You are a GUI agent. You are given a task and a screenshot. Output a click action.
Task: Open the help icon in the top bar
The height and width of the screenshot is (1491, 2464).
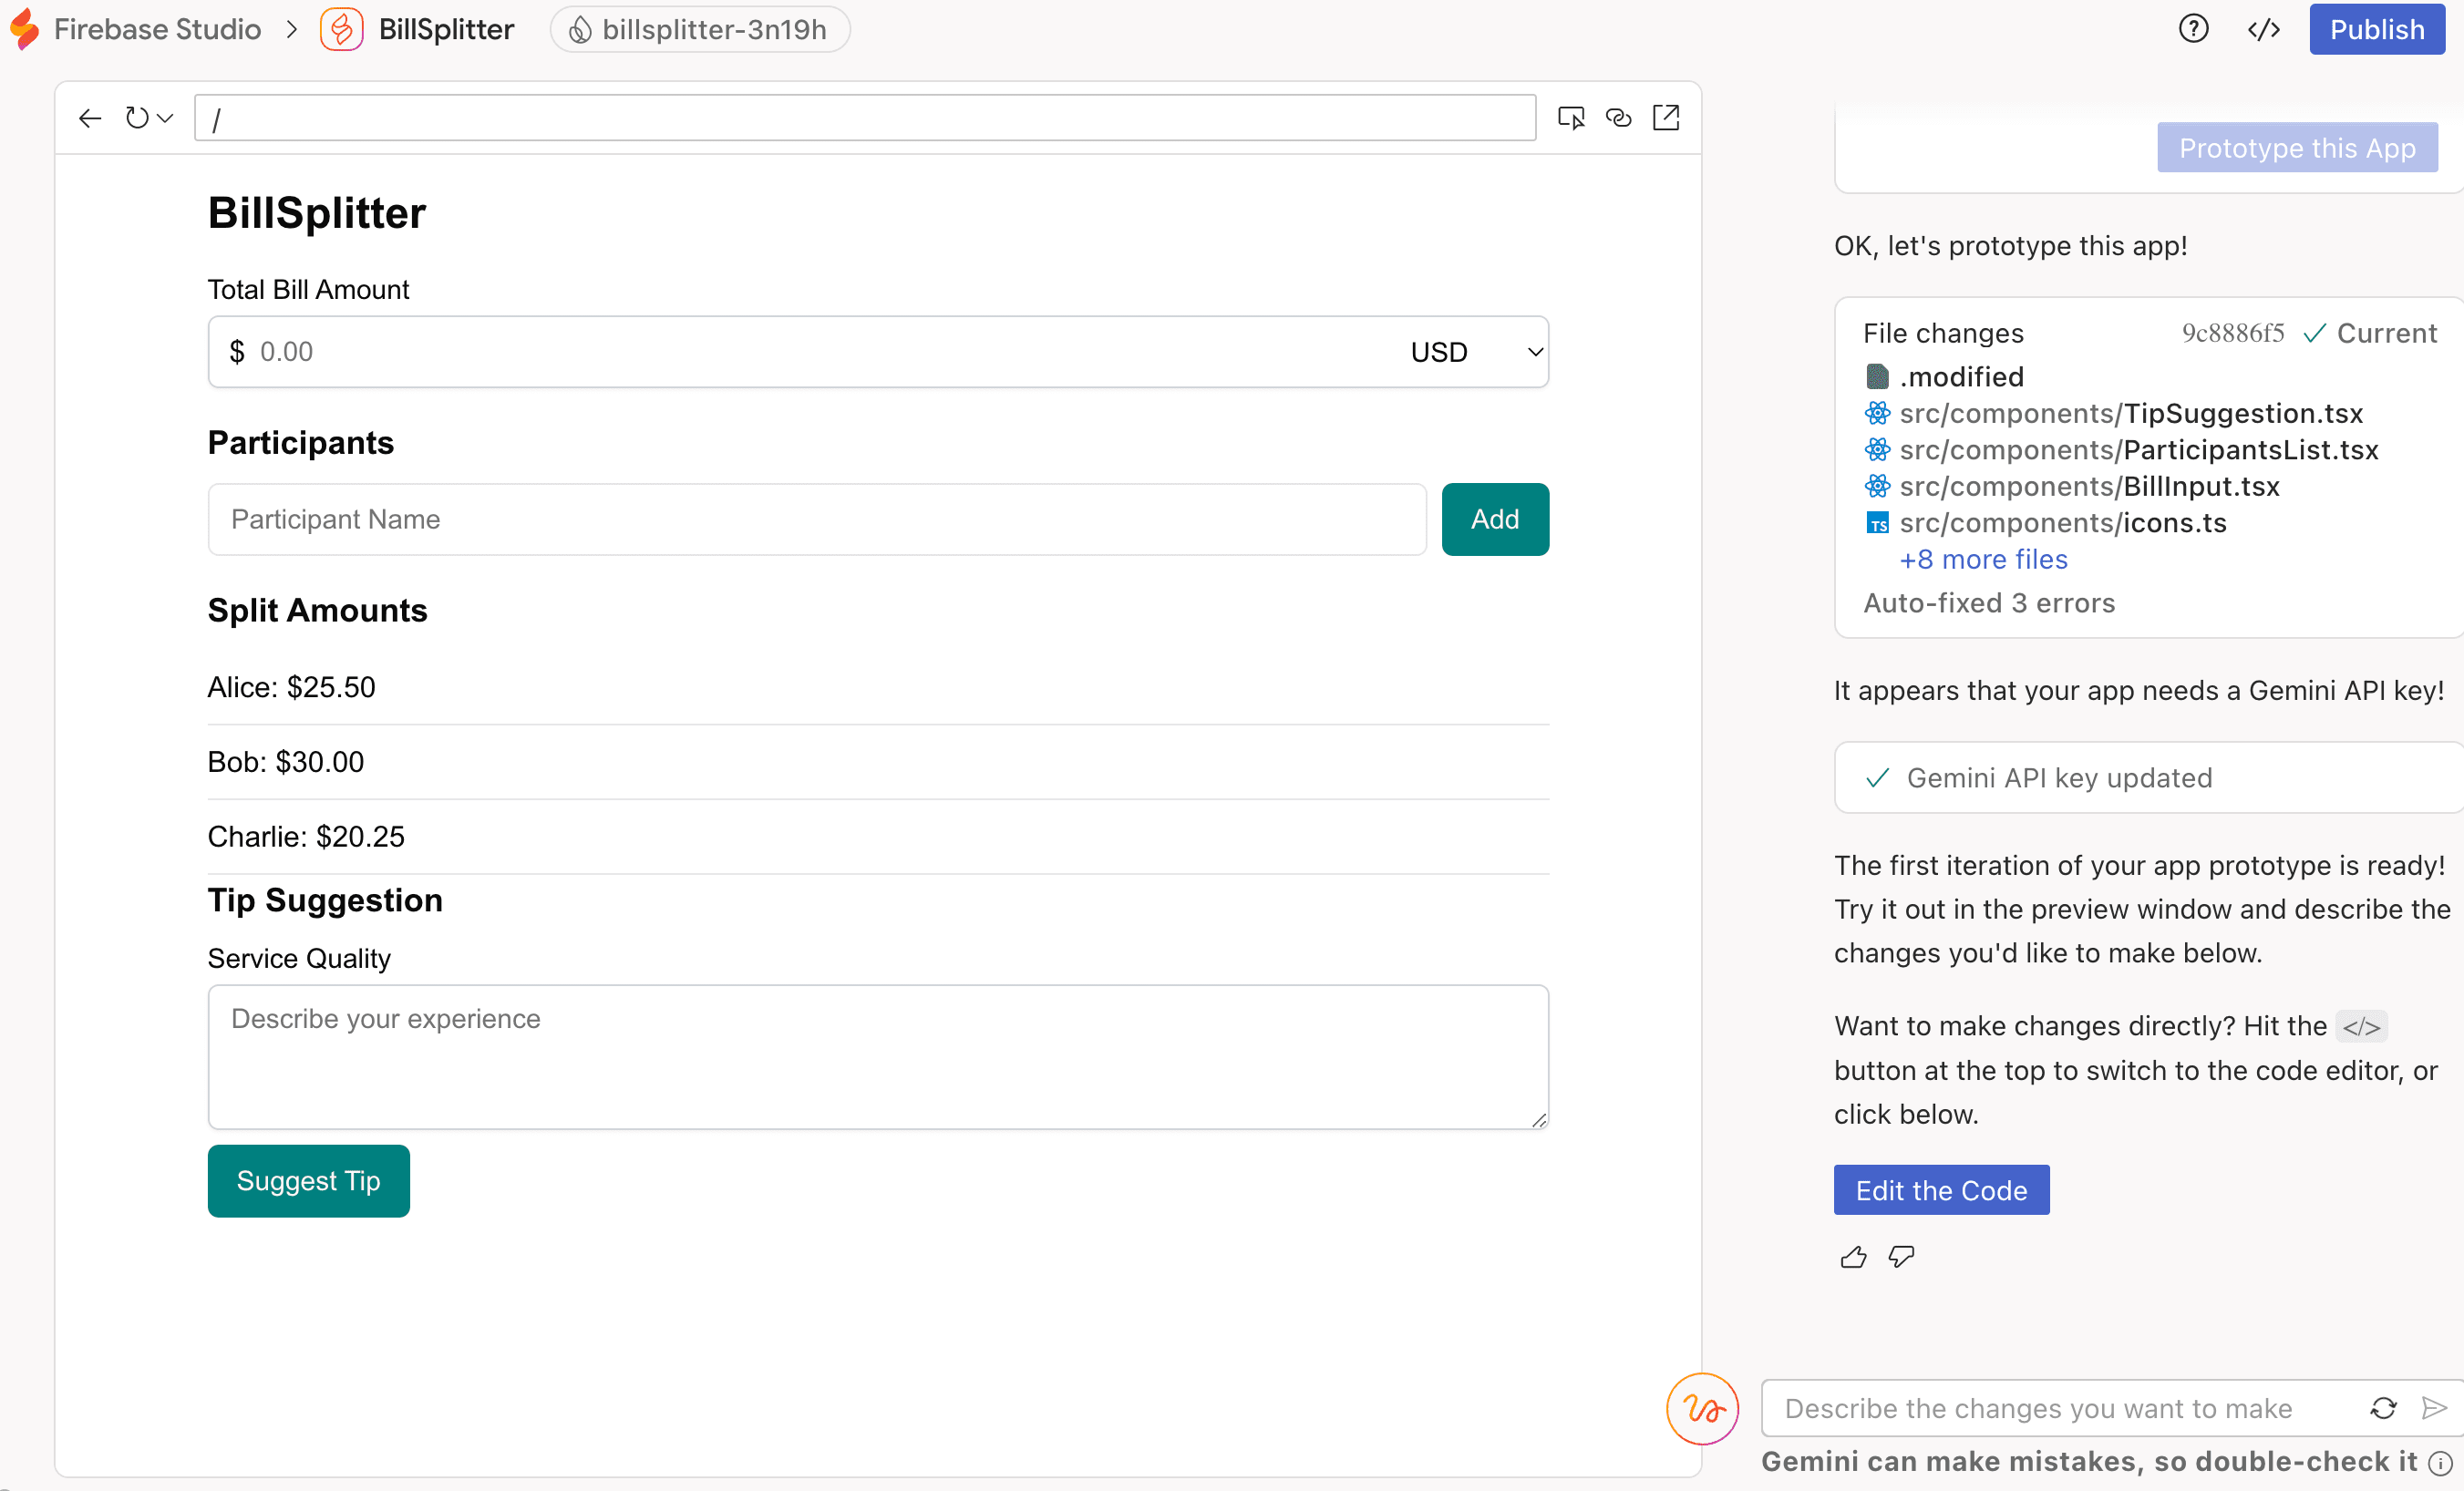coord(2193,29)
